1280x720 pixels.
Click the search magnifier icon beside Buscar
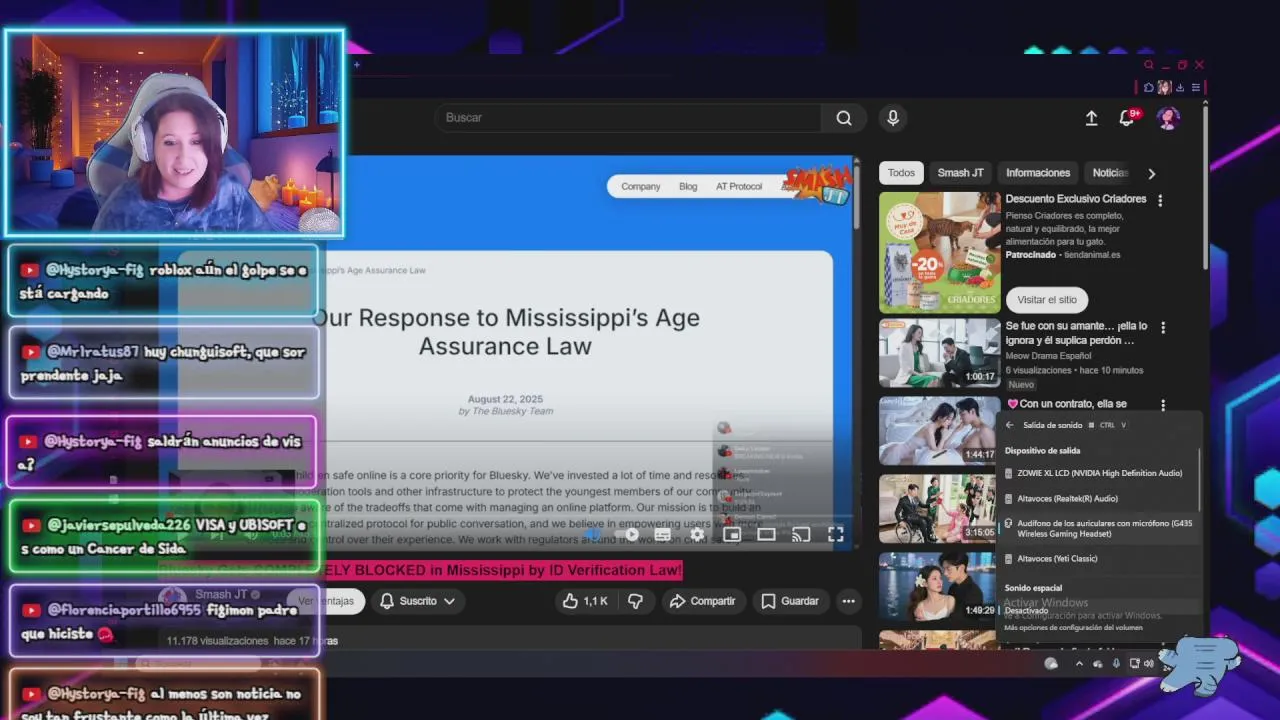(x=844, y=118)
